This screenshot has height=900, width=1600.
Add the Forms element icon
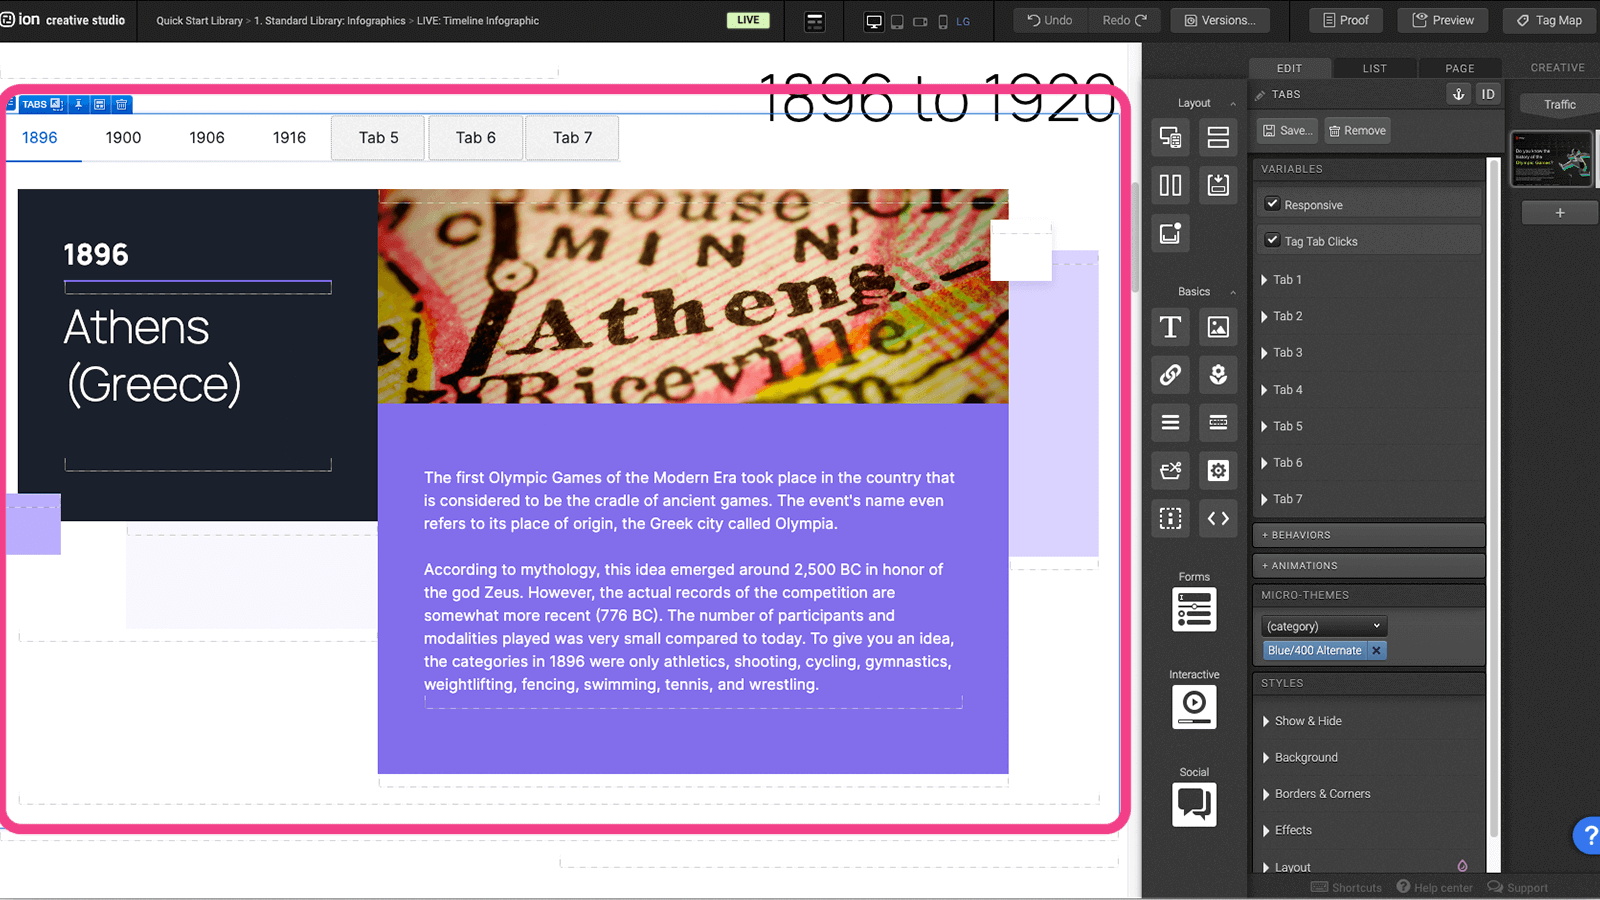point(1194,610)
